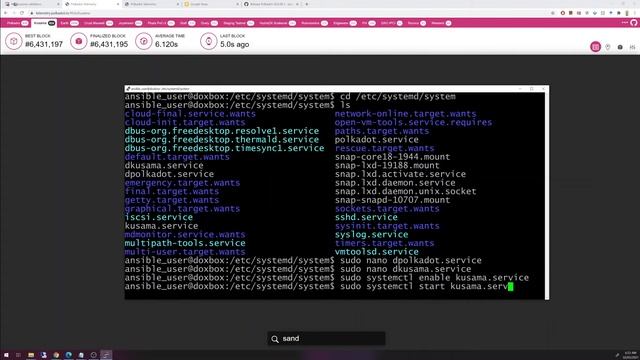Open the Polkadot chain tab in telemetry
This screenshot has height=360, width=640.
tap(18, 23)
